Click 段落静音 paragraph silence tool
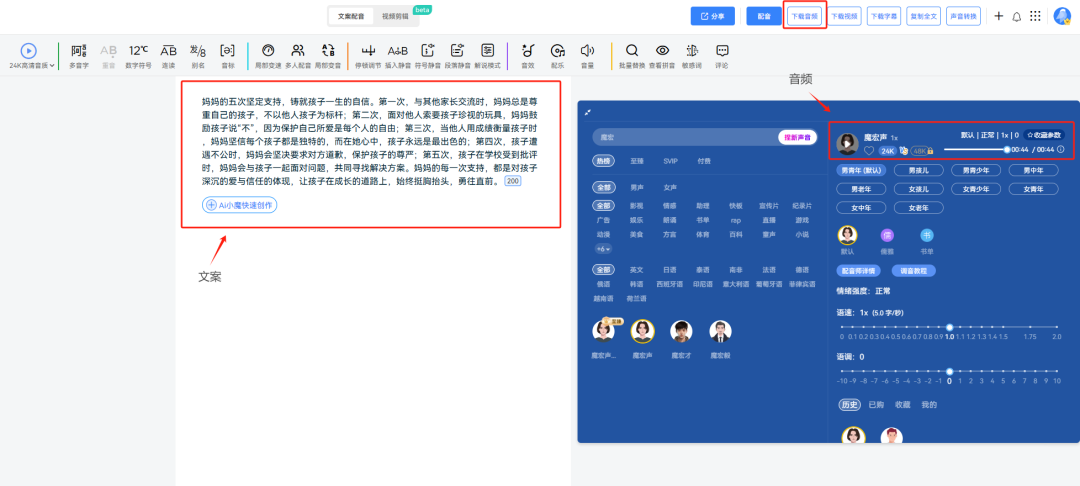Screen dimensions: 1080x486 pyautogui.click(x=457, y=56)
